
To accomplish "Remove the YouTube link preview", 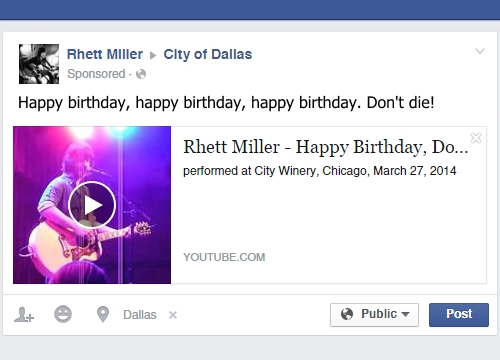I will (x=476, y=138).
